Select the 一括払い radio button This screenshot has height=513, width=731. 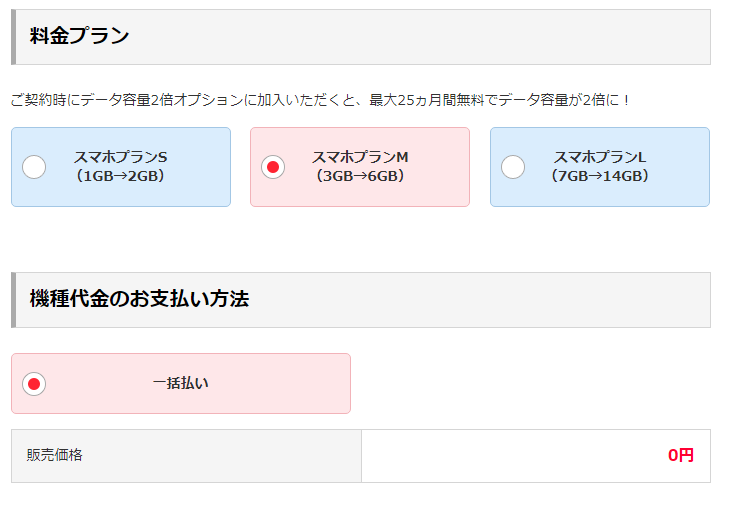pos(34,384)
